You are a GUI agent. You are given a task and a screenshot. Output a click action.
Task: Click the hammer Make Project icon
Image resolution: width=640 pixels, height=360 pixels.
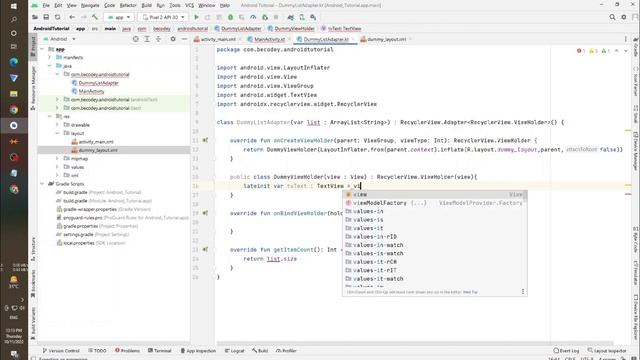point(95,17)
